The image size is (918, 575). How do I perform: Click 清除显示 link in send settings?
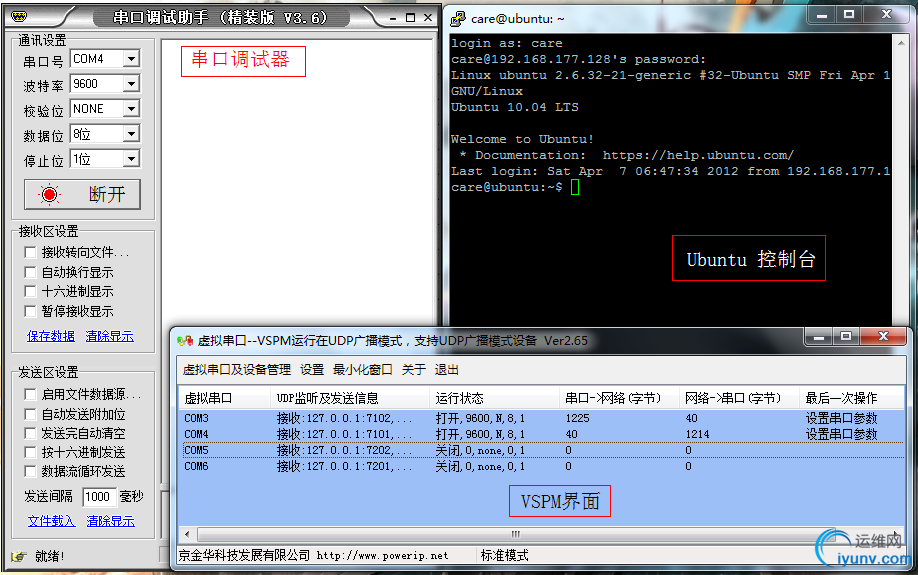pos(111,521)
